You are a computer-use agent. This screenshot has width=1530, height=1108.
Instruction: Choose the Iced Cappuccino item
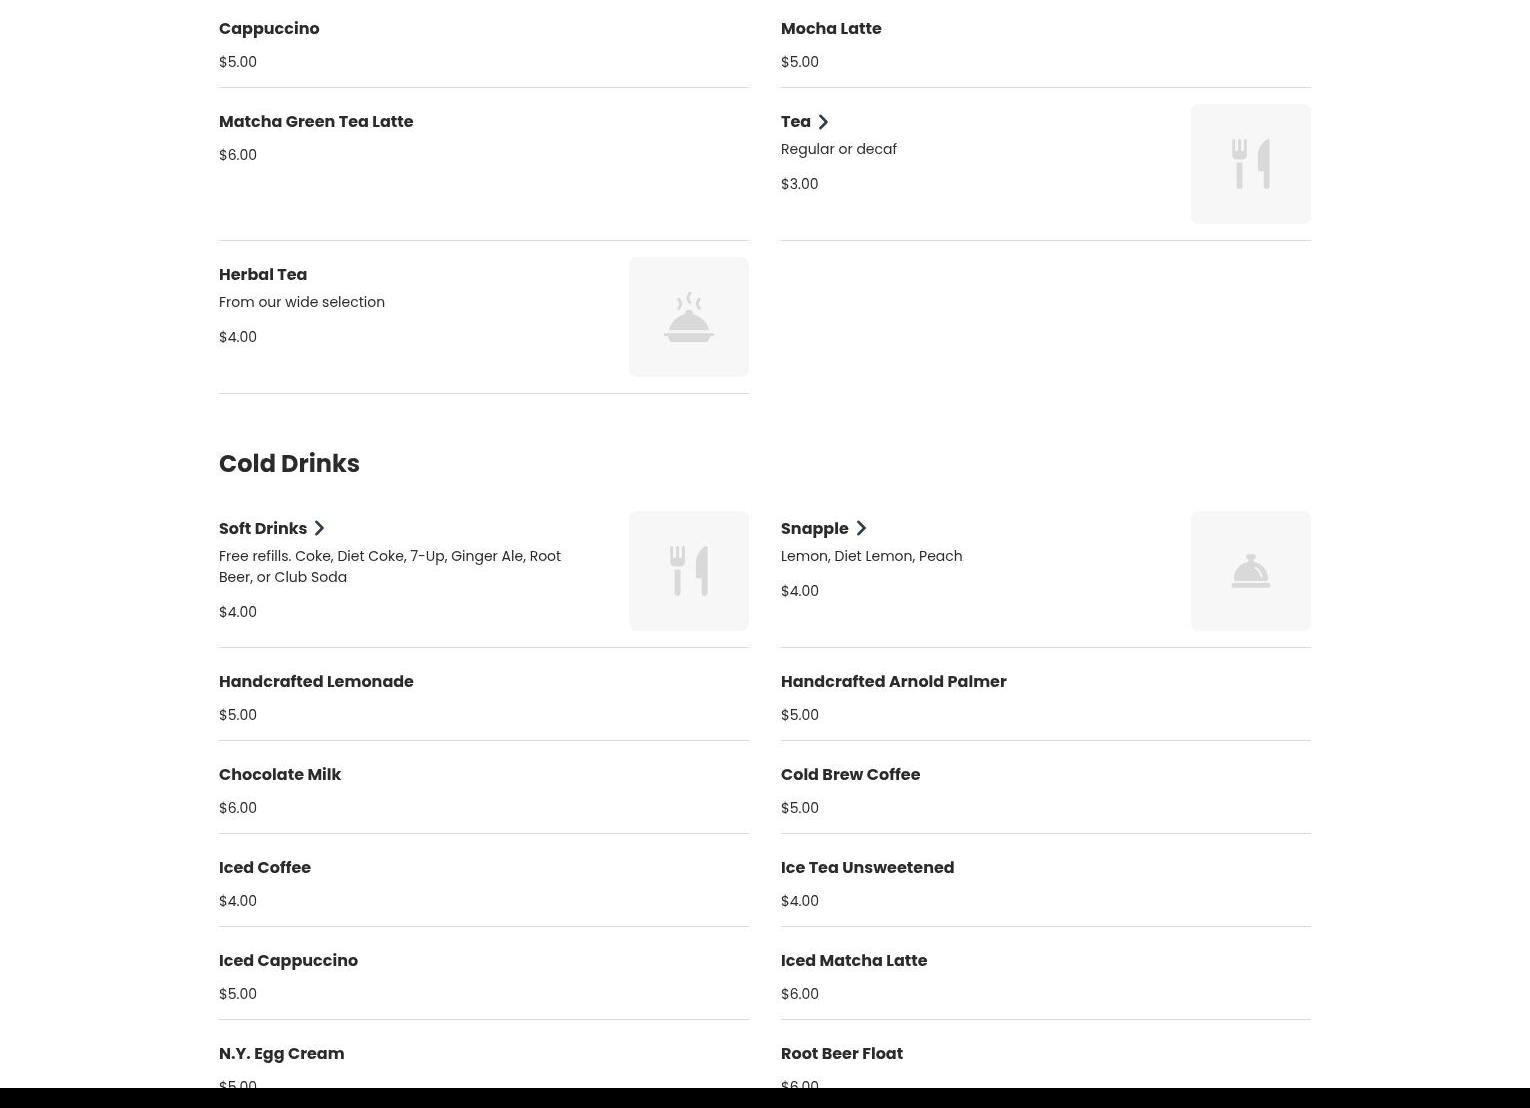click(288, 961)
